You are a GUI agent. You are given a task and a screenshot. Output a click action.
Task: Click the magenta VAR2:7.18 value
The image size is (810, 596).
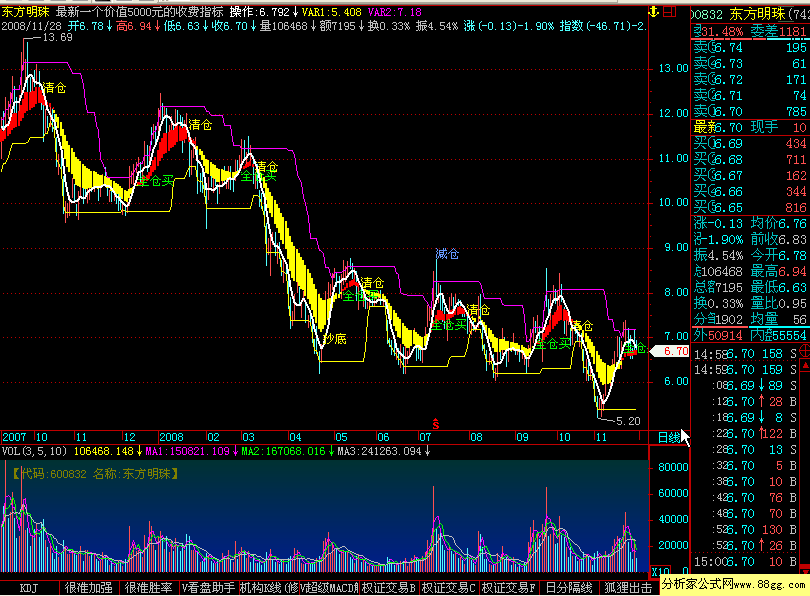click(395, 12)
